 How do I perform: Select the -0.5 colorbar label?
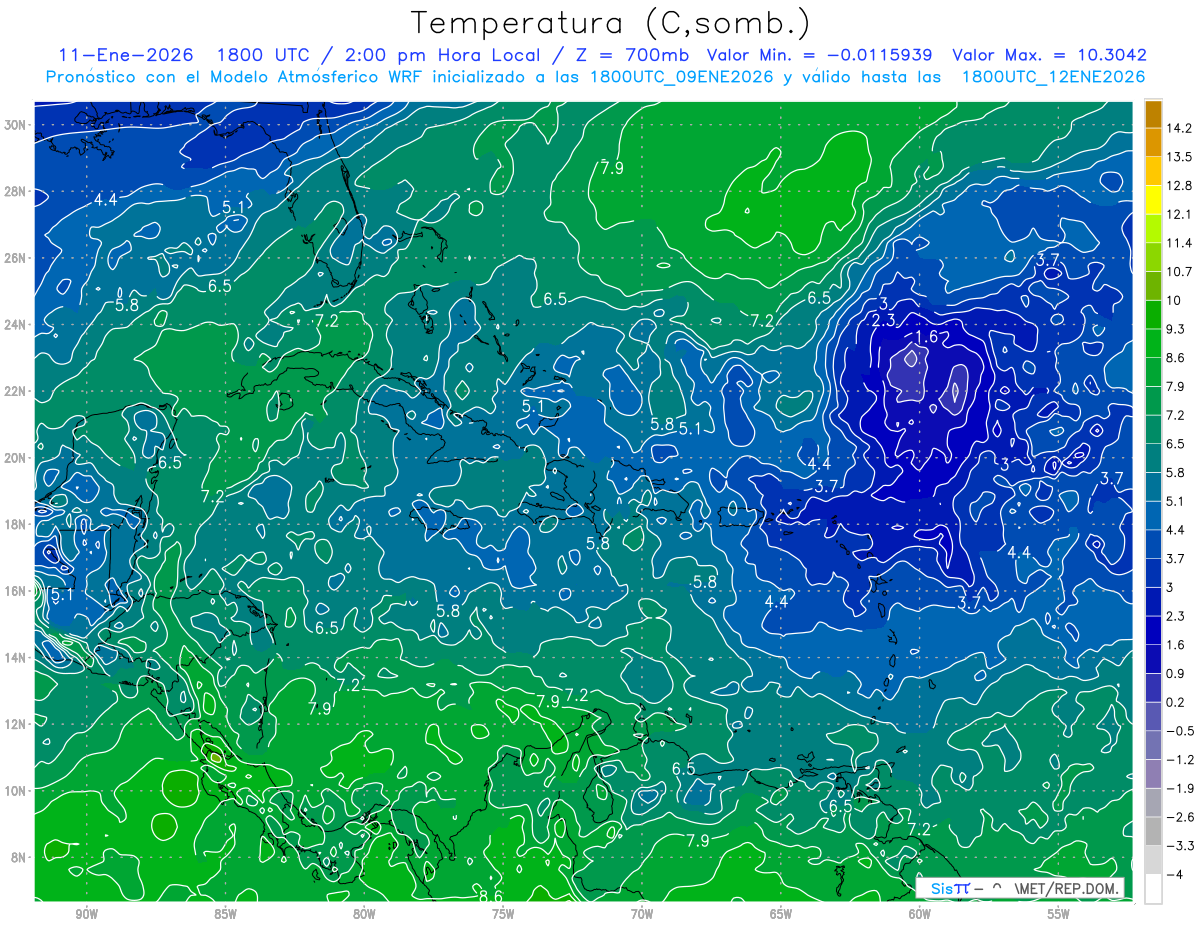[1178, 731]
